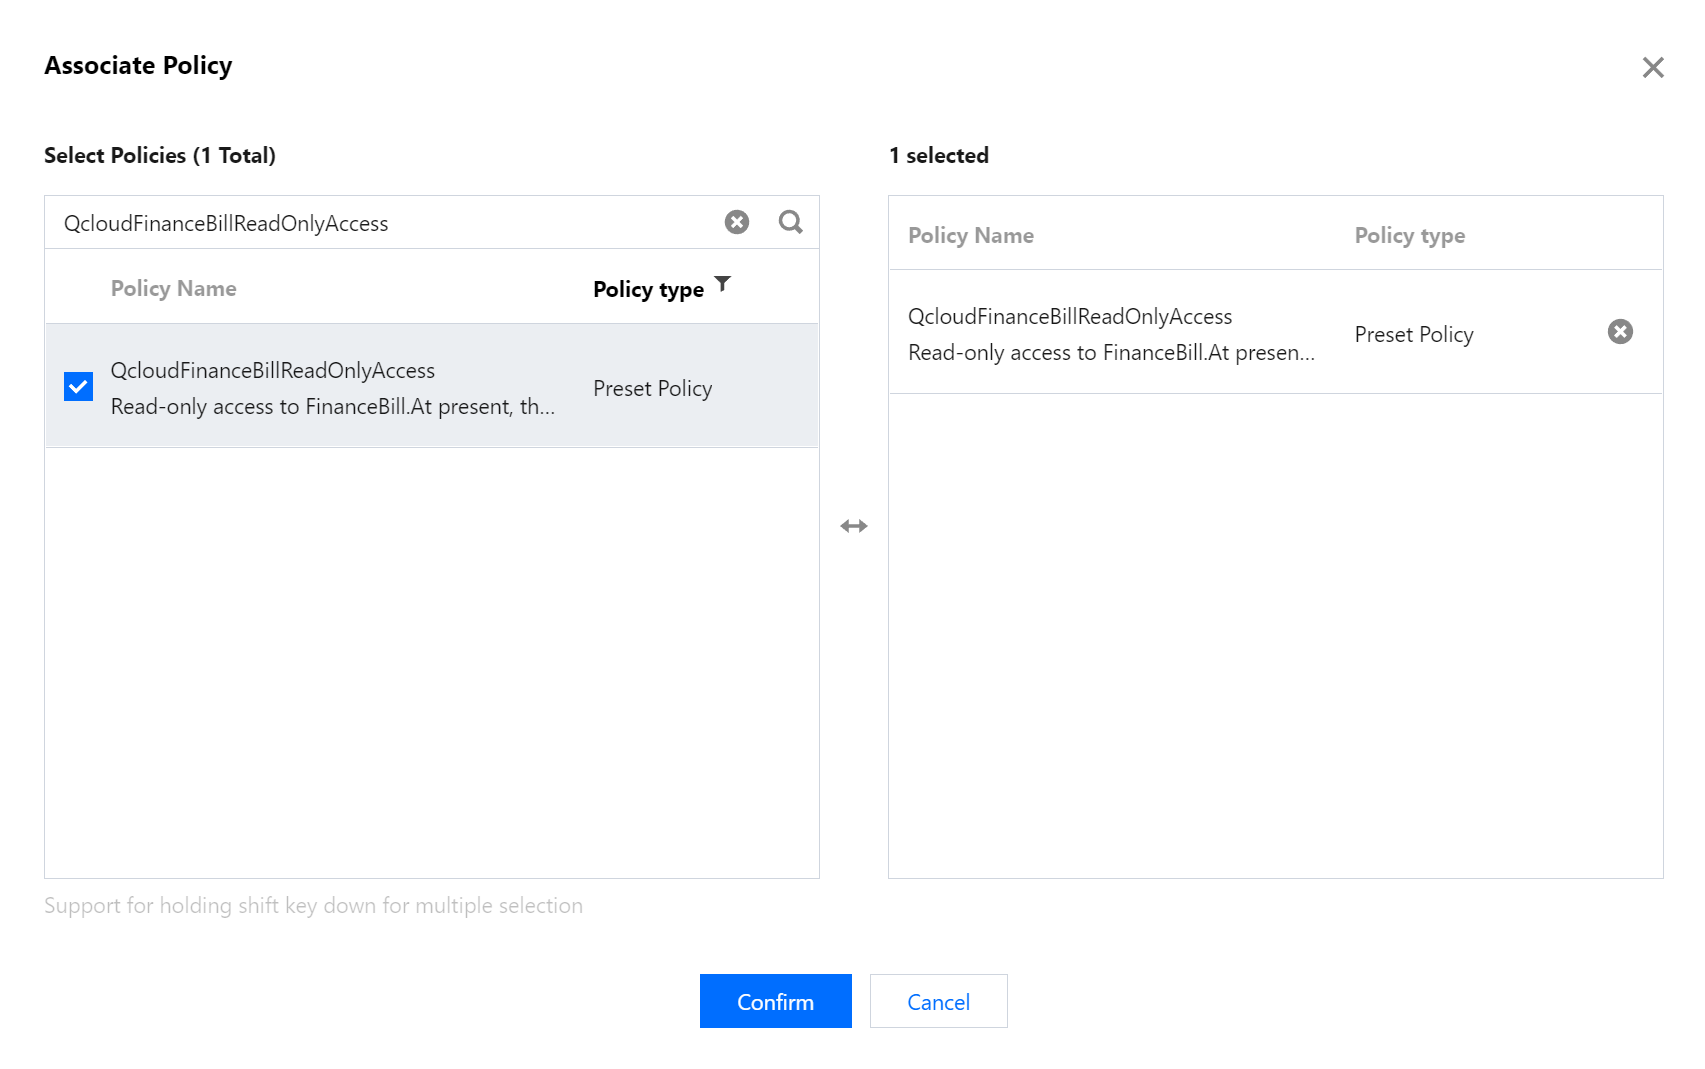Click the policy name in the selected panel

click(1070, 317)
